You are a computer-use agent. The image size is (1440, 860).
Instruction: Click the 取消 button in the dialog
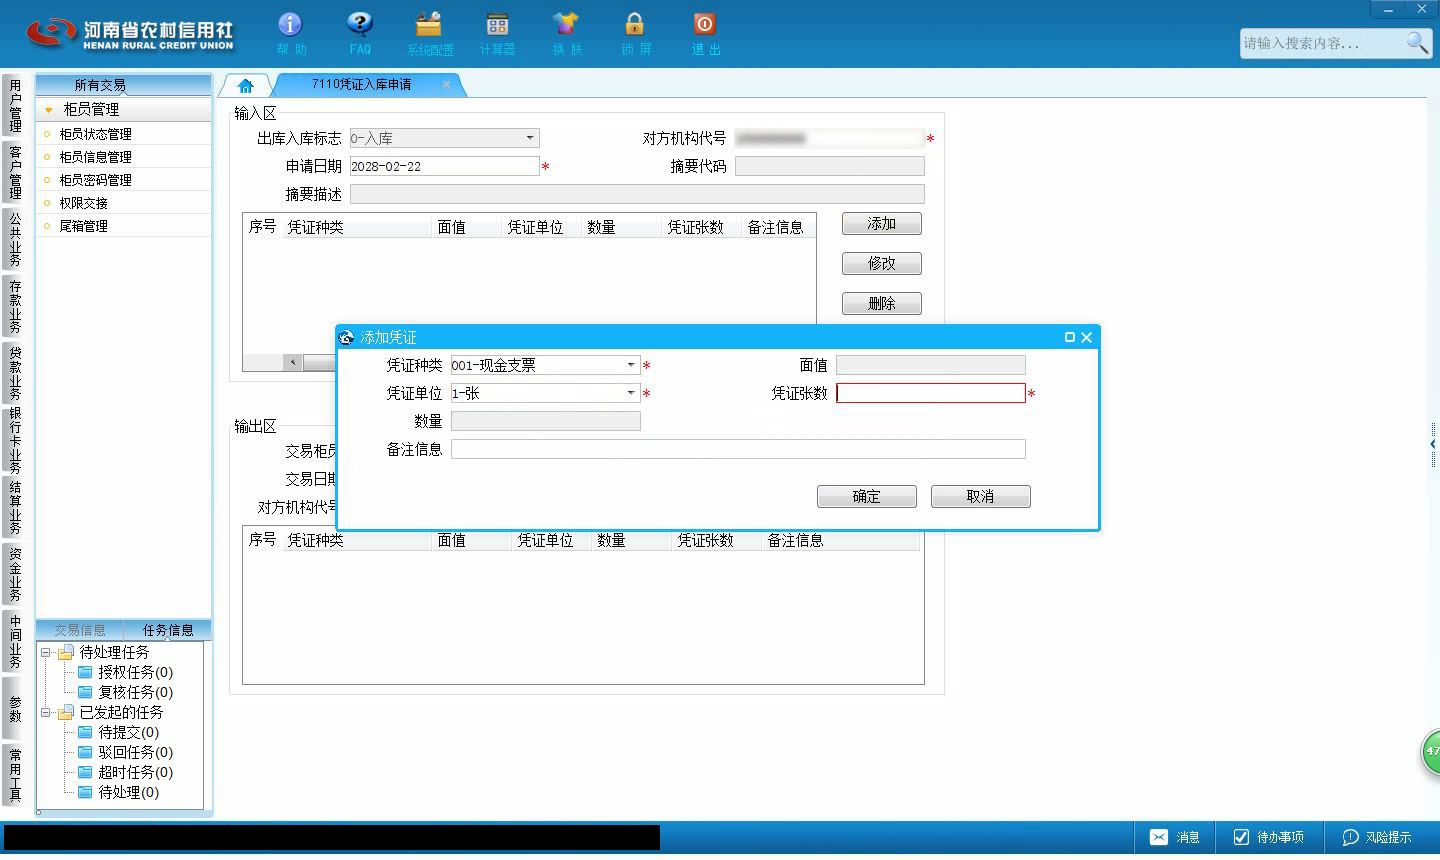tap(981, 496)
